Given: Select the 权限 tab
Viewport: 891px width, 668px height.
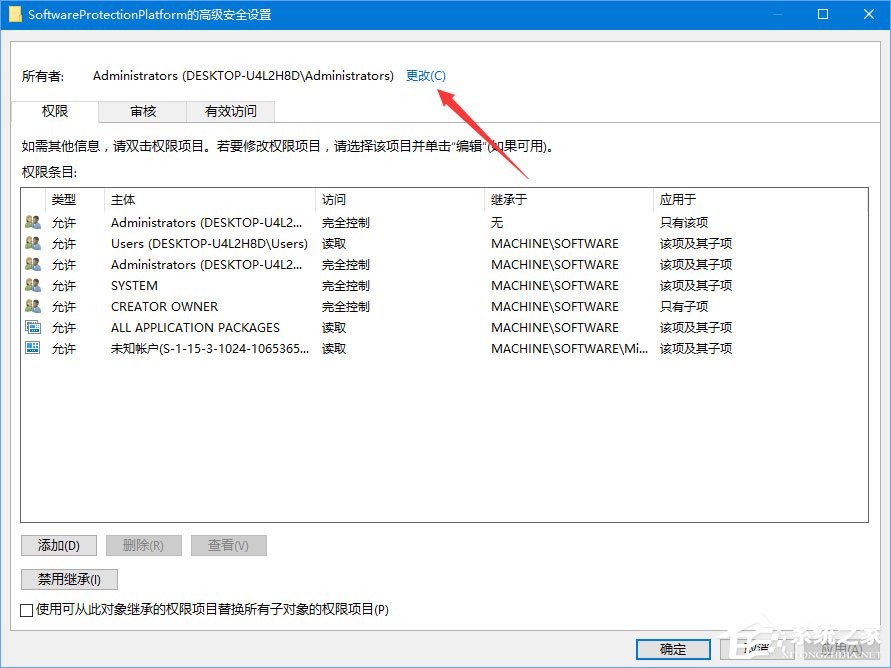Looking at the screenshot, I should pos(55,112).
